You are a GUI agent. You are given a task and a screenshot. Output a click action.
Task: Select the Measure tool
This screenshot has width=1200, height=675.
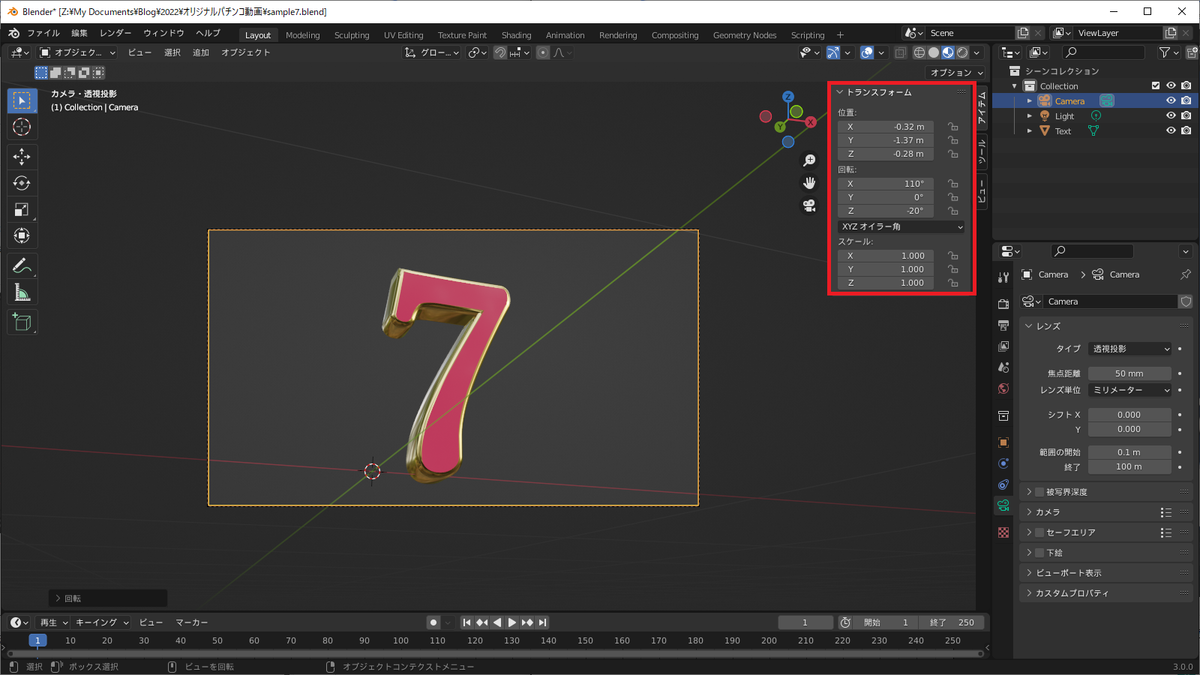tap(22, 292)
